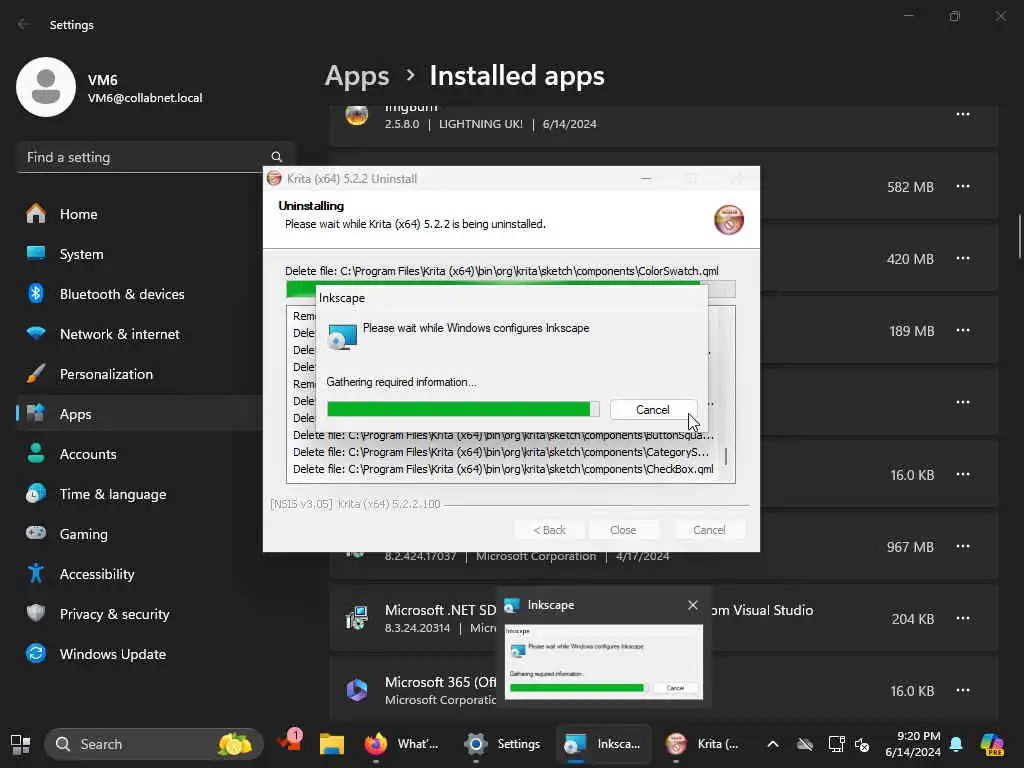Viewport: 1024px width, 768px height.
Task: Switch to Firefox What's... taskbar item
Action: pyautogui.click(x=402, y=744)
